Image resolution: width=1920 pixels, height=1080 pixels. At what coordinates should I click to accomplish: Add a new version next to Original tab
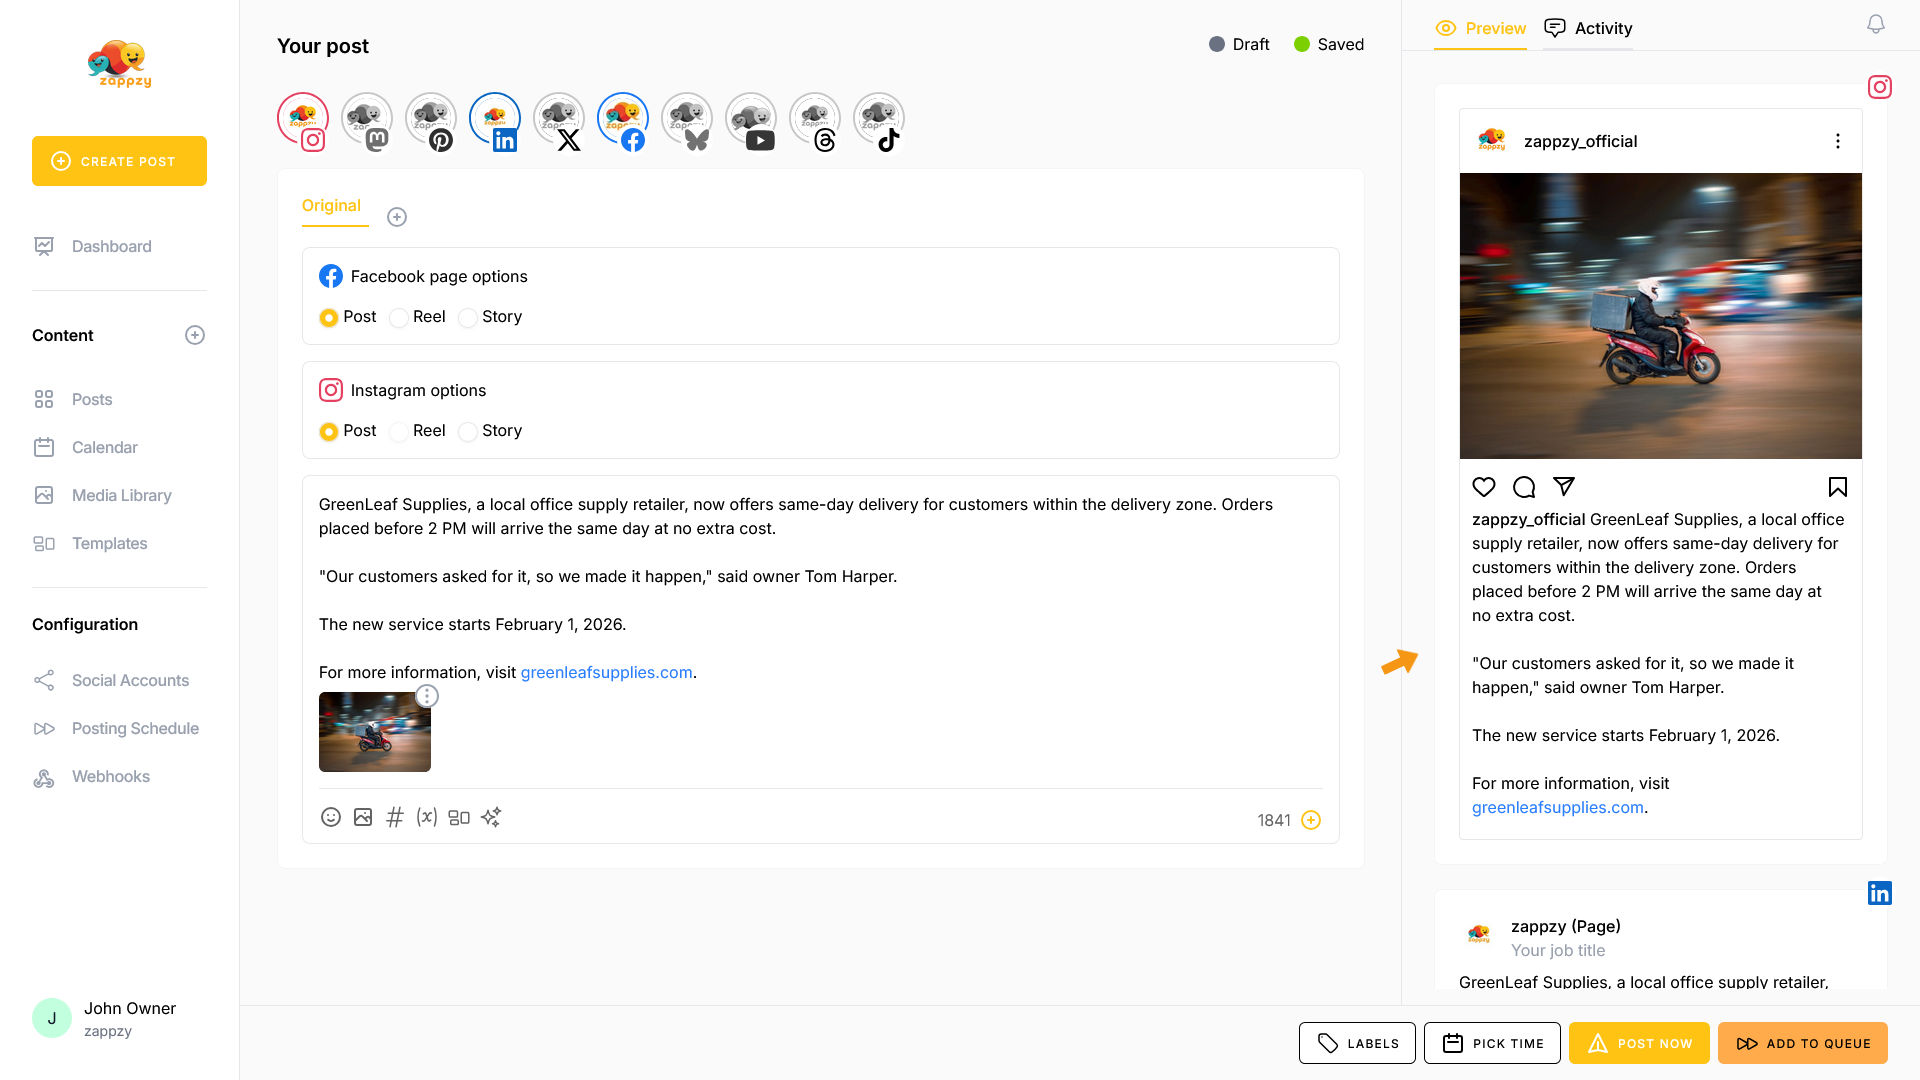point(397,217)
